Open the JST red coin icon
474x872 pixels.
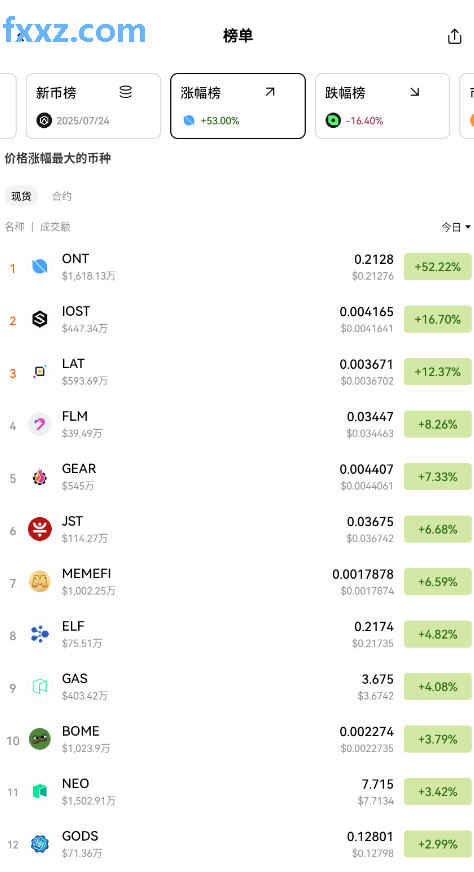coord(40,529)
